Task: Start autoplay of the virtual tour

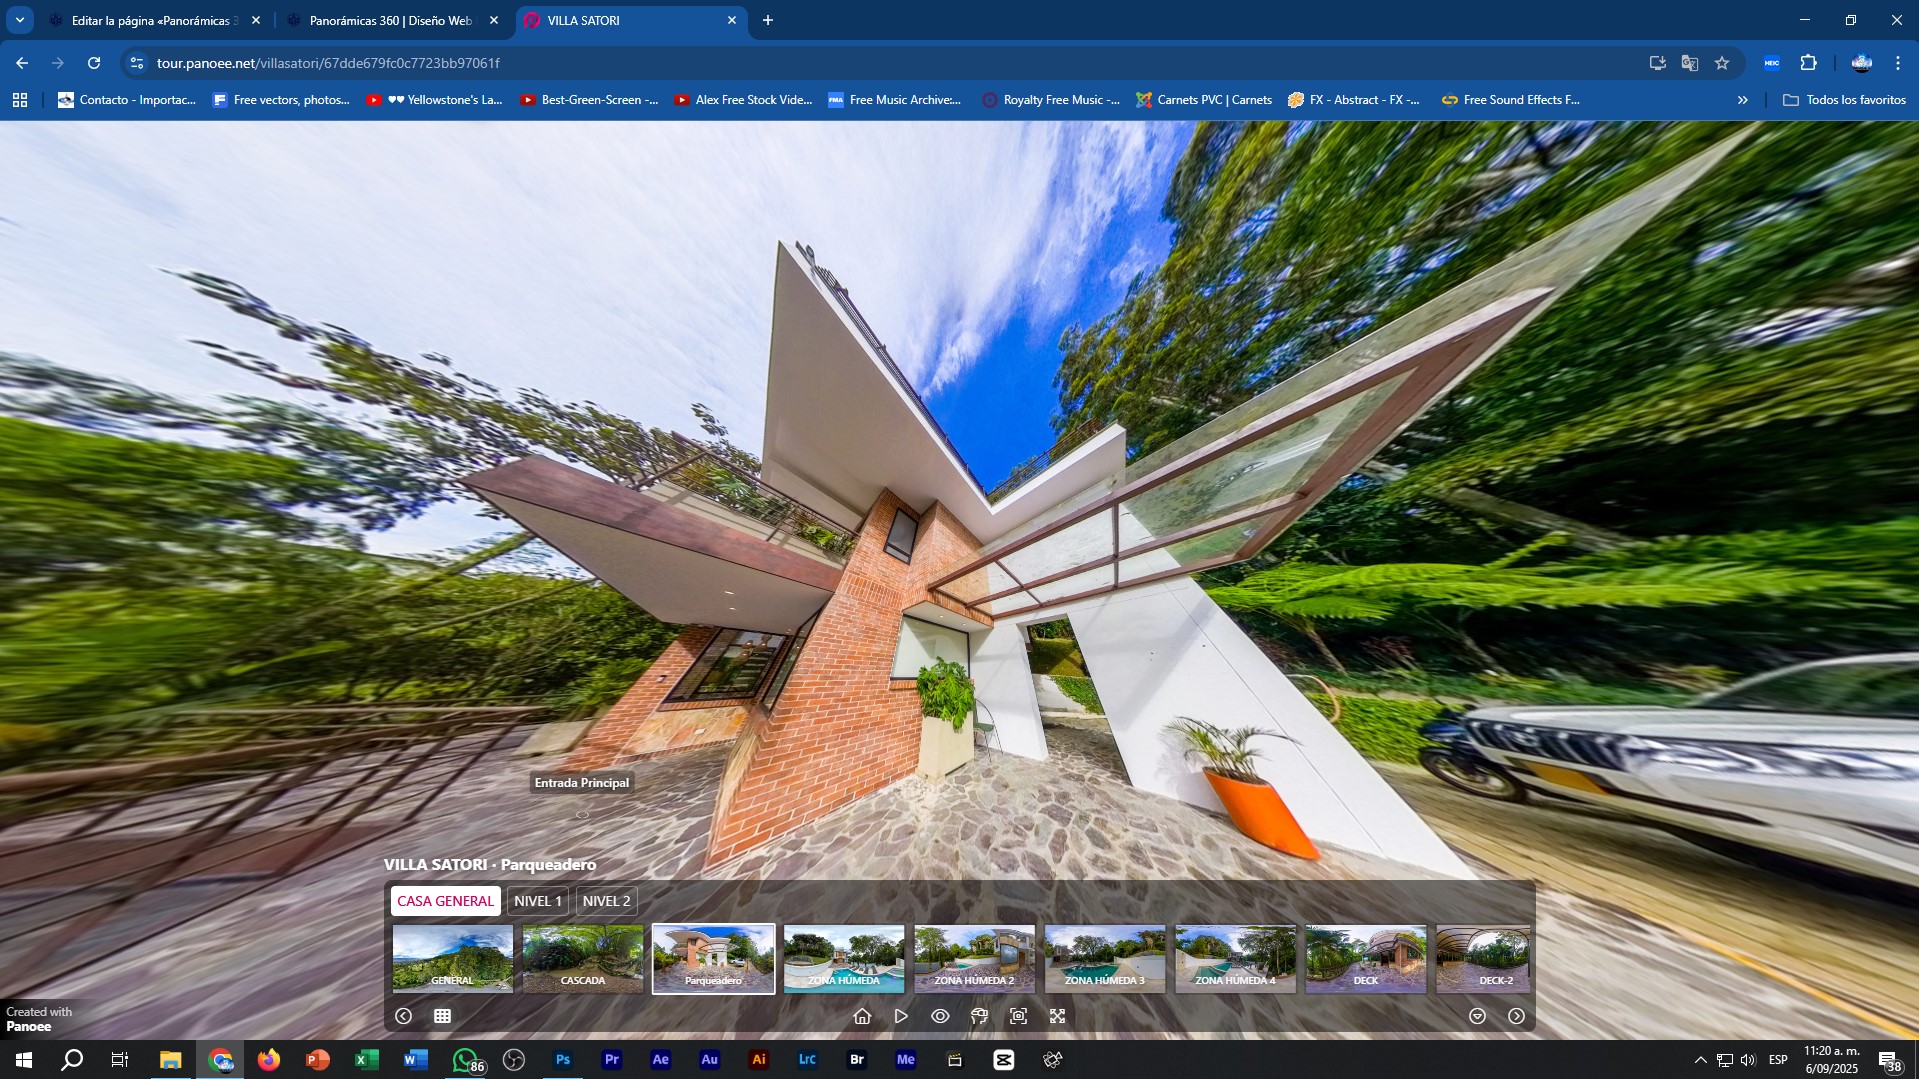Action: (x=901, y=1016)
